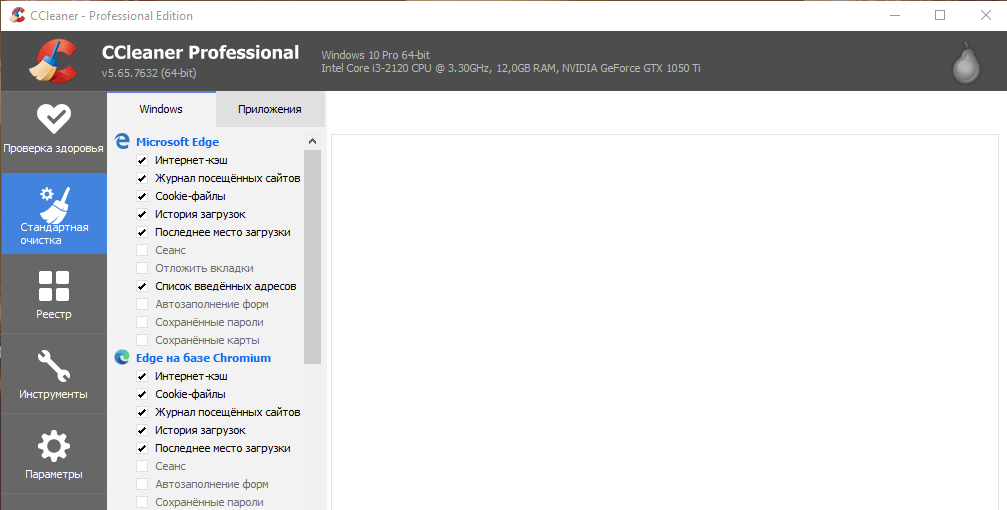
Task: Click the Microsoft Edge browser icon
Action: point(122,142)
